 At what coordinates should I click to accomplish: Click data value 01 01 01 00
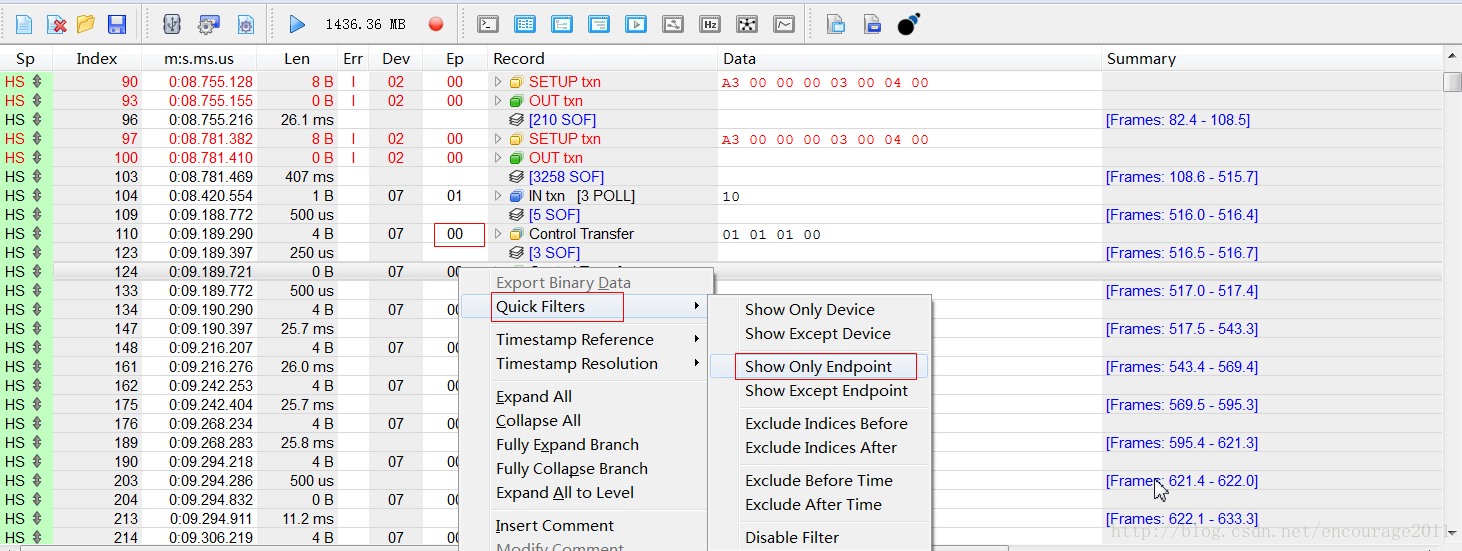[x=771, y=235]
